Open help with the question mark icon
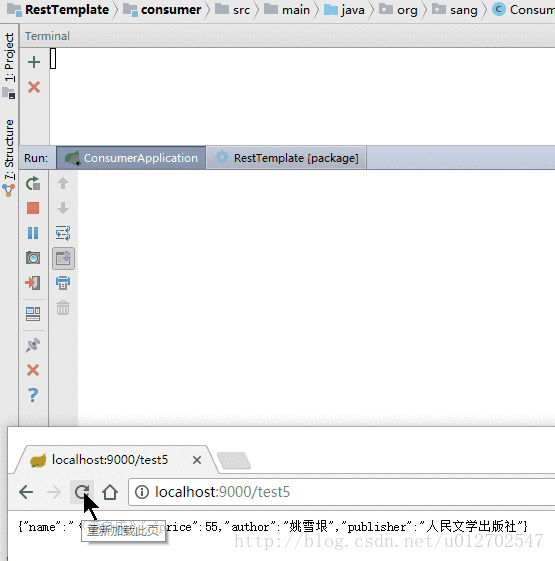Viewport: 555px width, 561px height. coord(33,395)
